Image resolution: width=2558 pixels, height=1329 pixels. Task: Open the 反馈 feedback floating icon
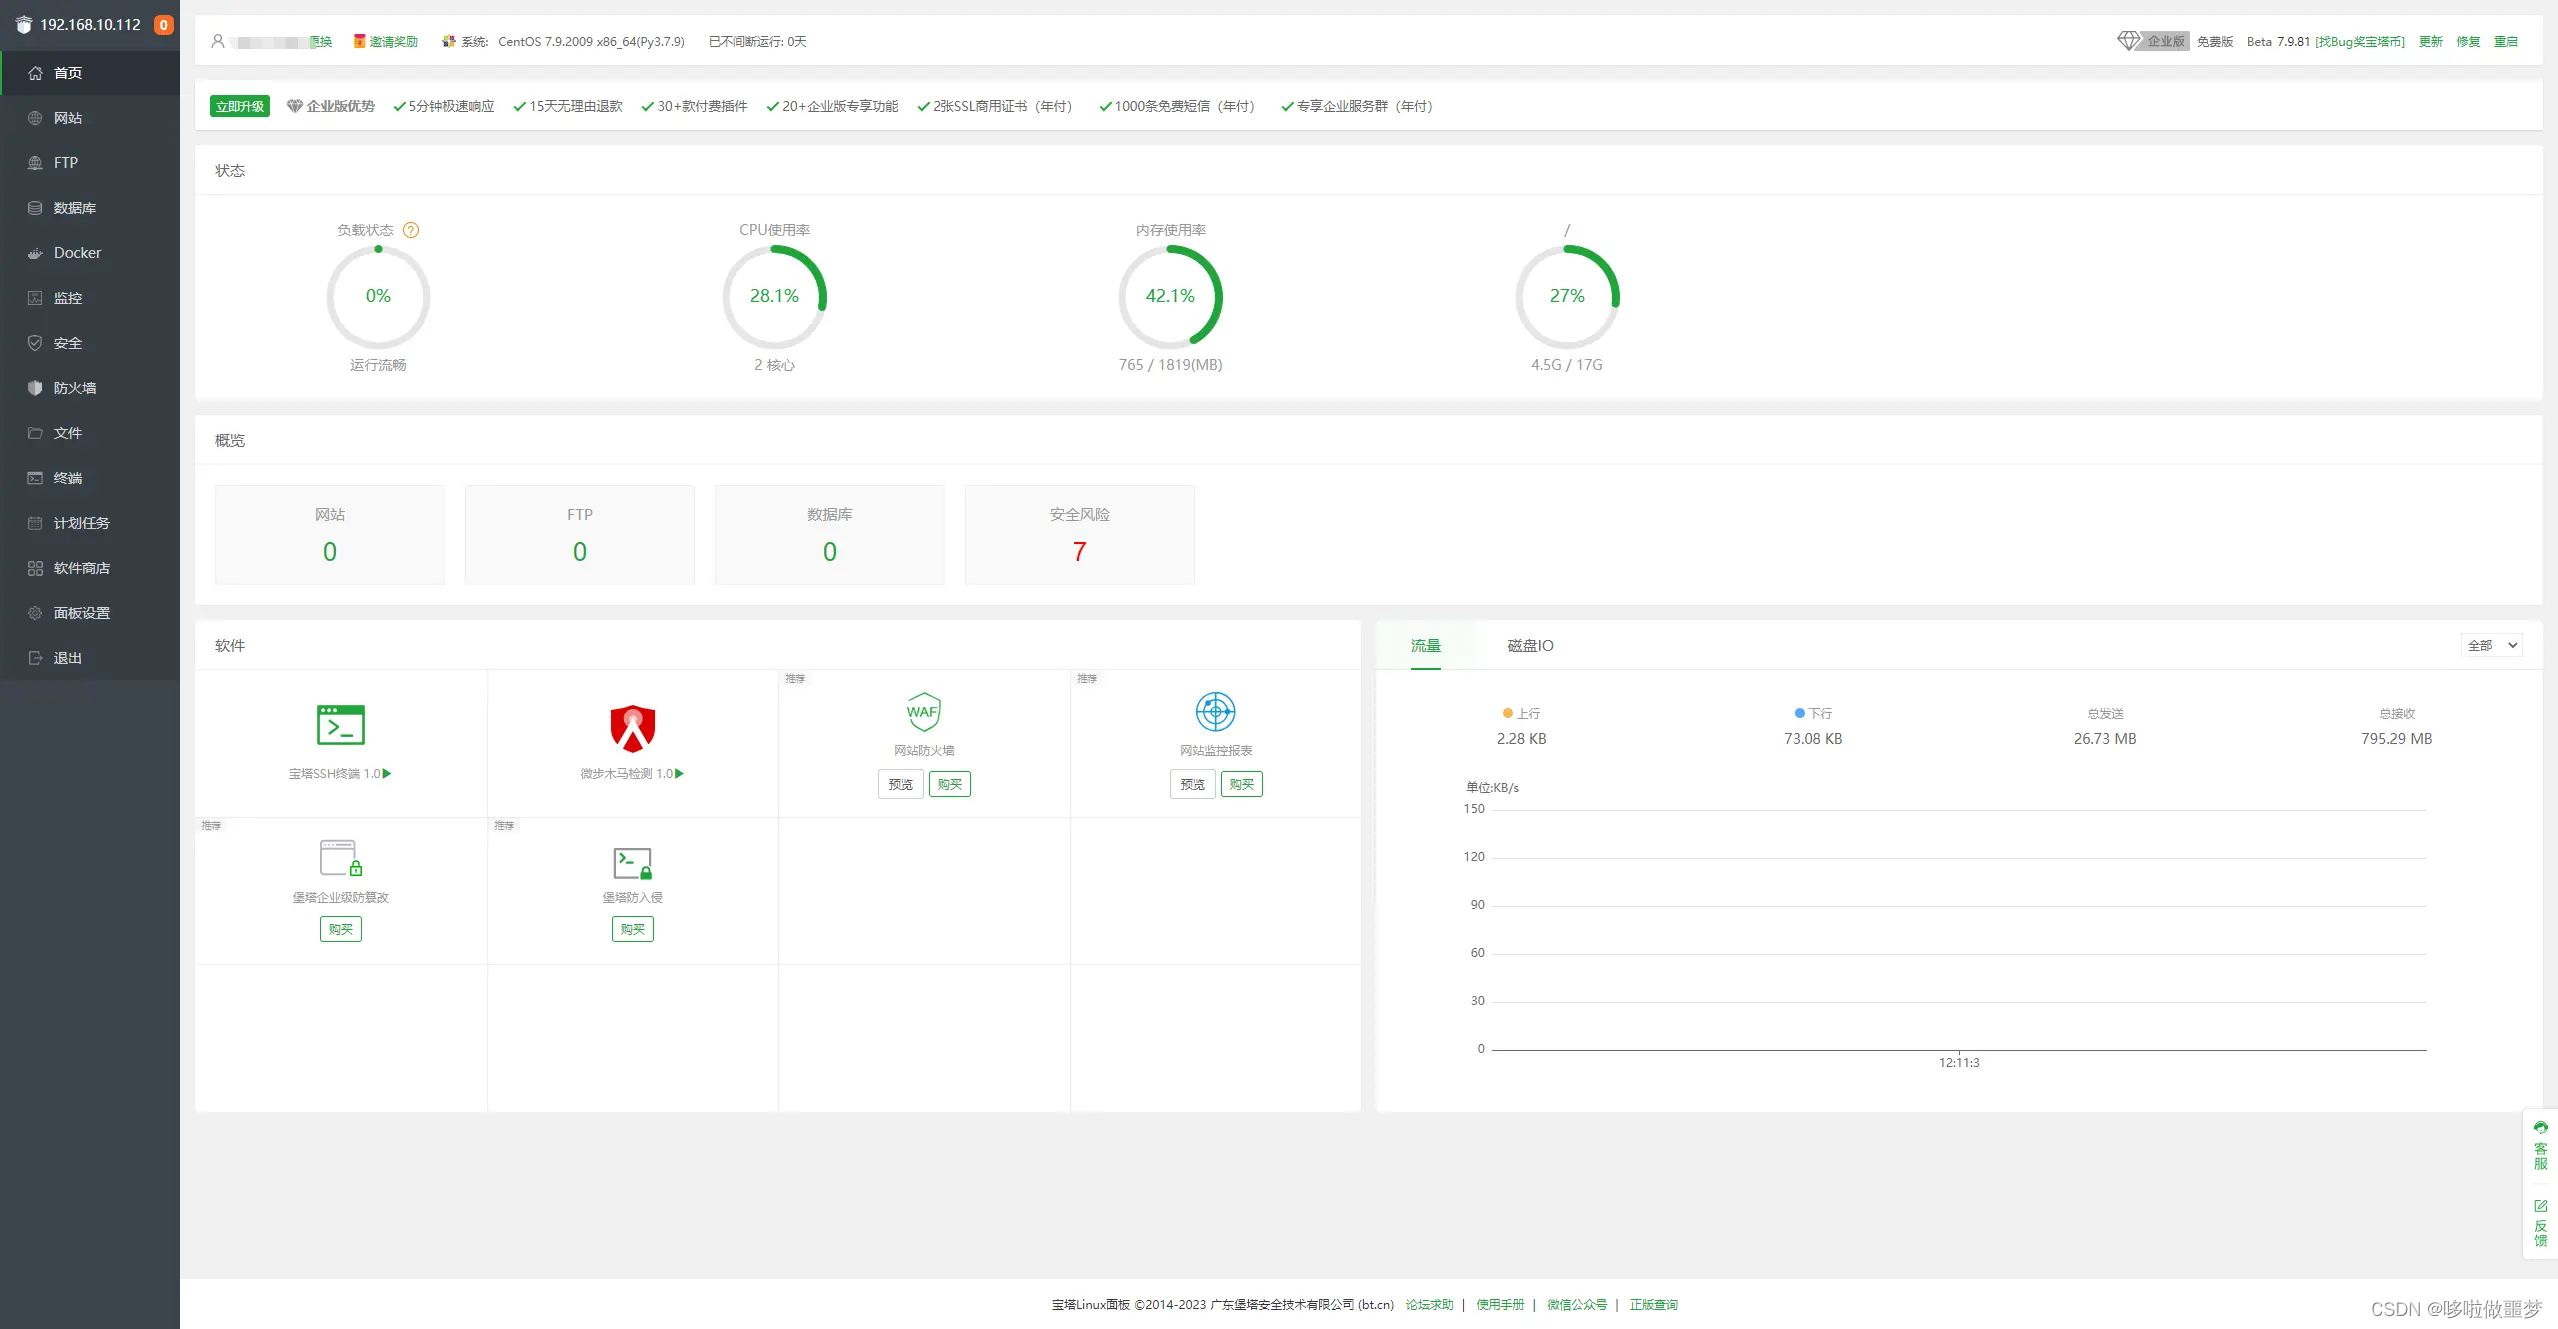2540,1223
